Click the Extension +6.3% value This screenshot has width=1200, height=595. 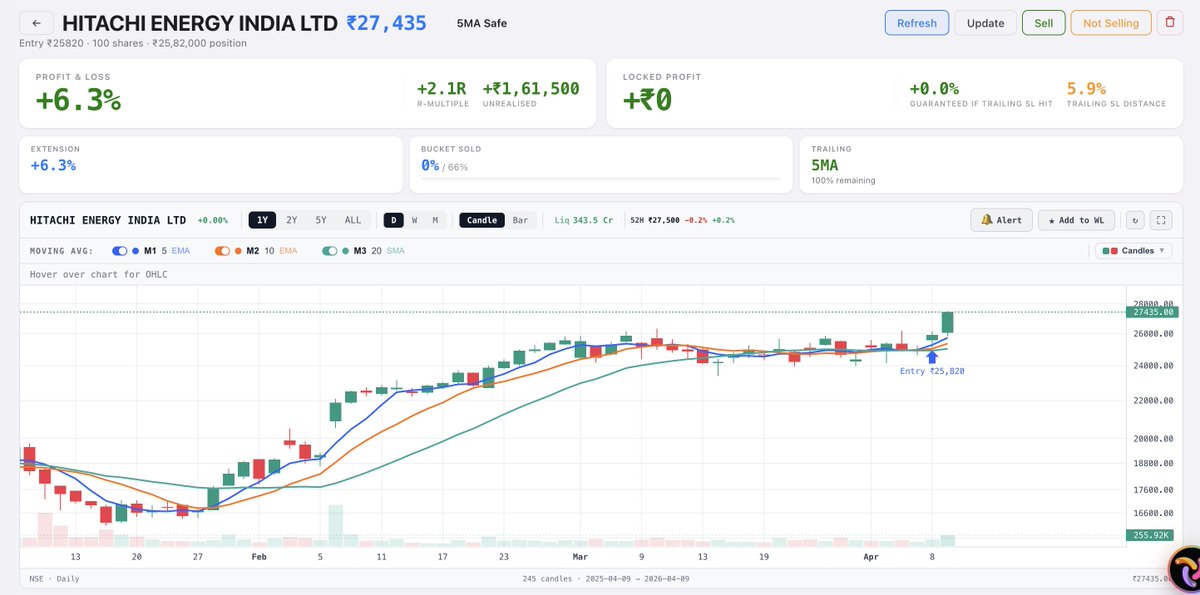tap(54, 165)
